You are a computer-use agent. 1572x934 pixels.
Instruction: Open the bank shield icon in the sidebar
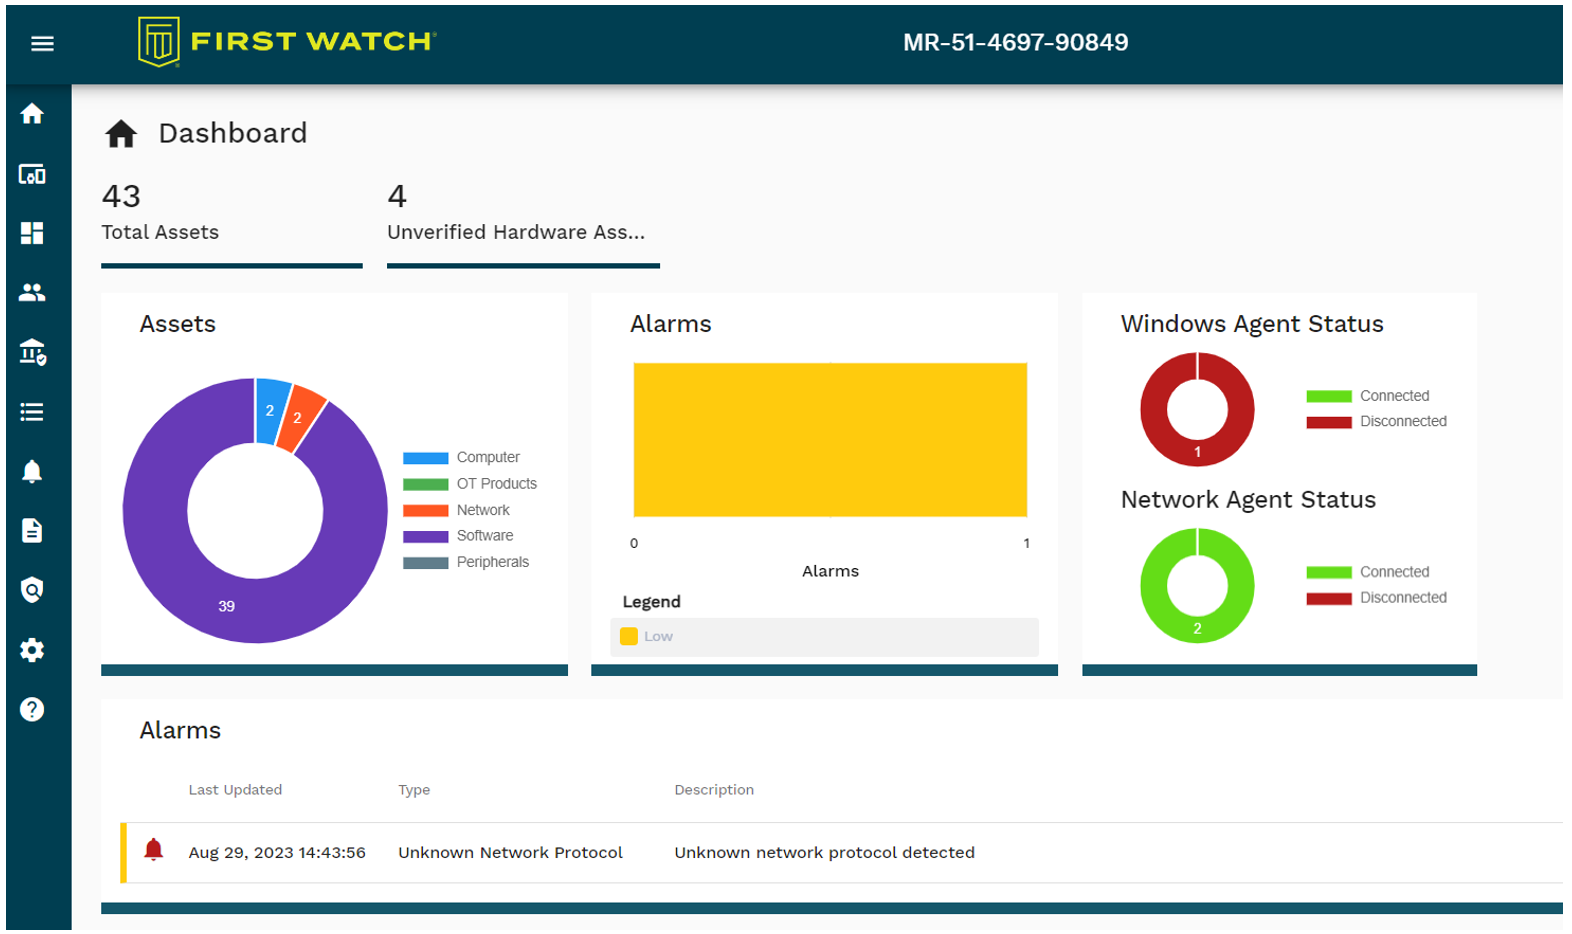point(32,352)
